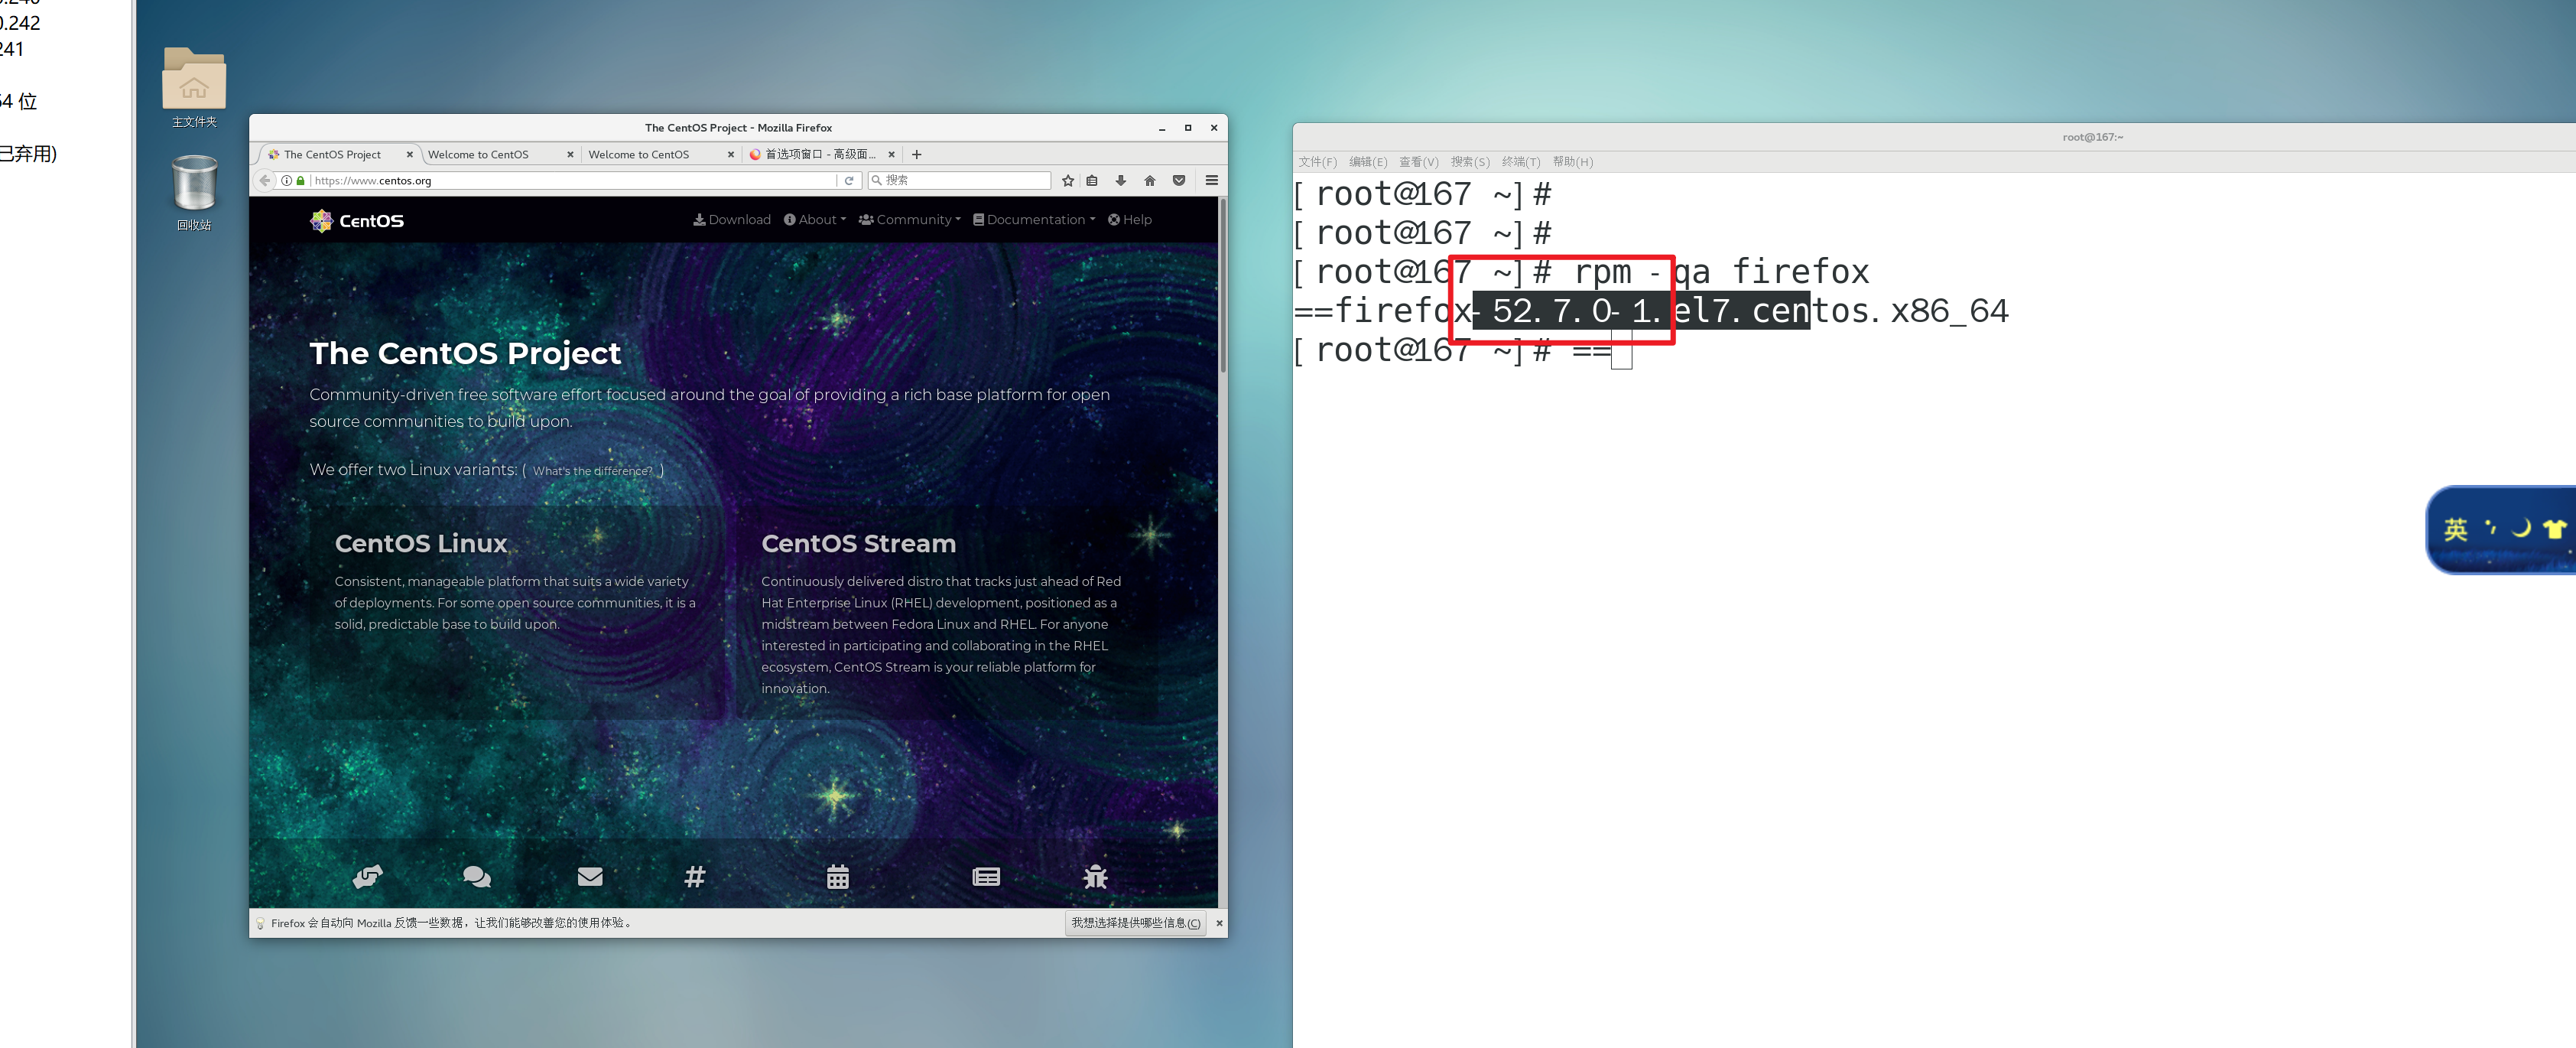The width and height of the screenshot is (2576, 1048).
Task: Switch to the 首选项窗口 preferences tab
Action: [820, 154]
